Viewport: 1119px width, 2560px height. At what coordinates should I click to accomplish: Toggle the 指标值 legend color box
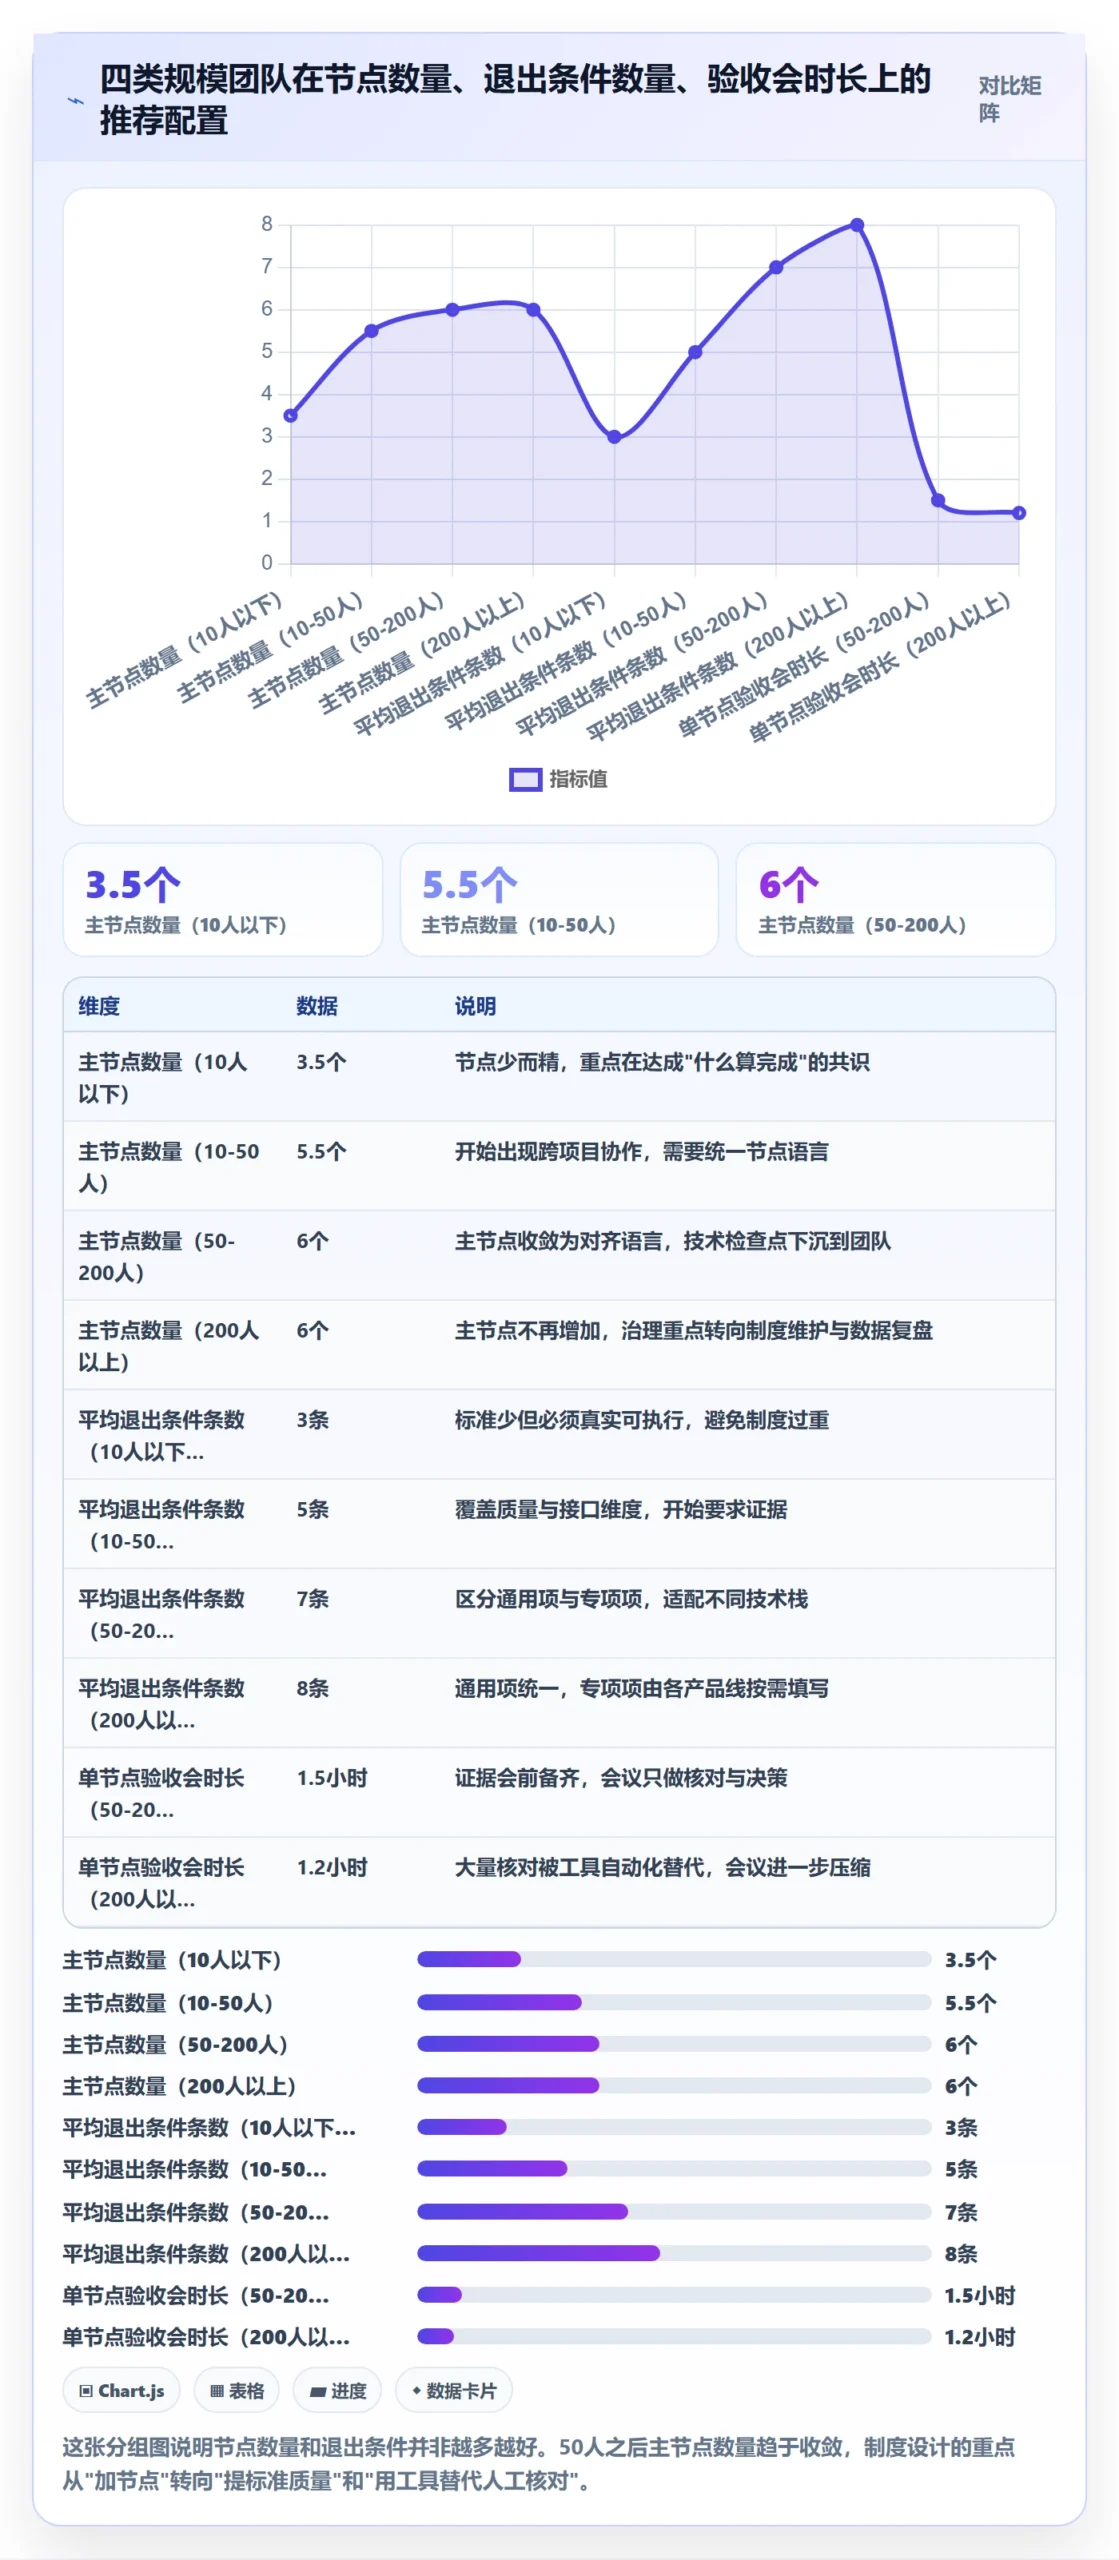[525, 779]
